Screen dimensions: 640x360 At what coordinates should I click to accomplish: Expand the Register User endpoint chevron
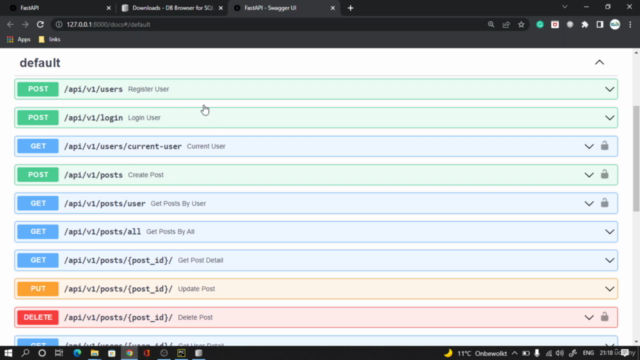point(609,89)
